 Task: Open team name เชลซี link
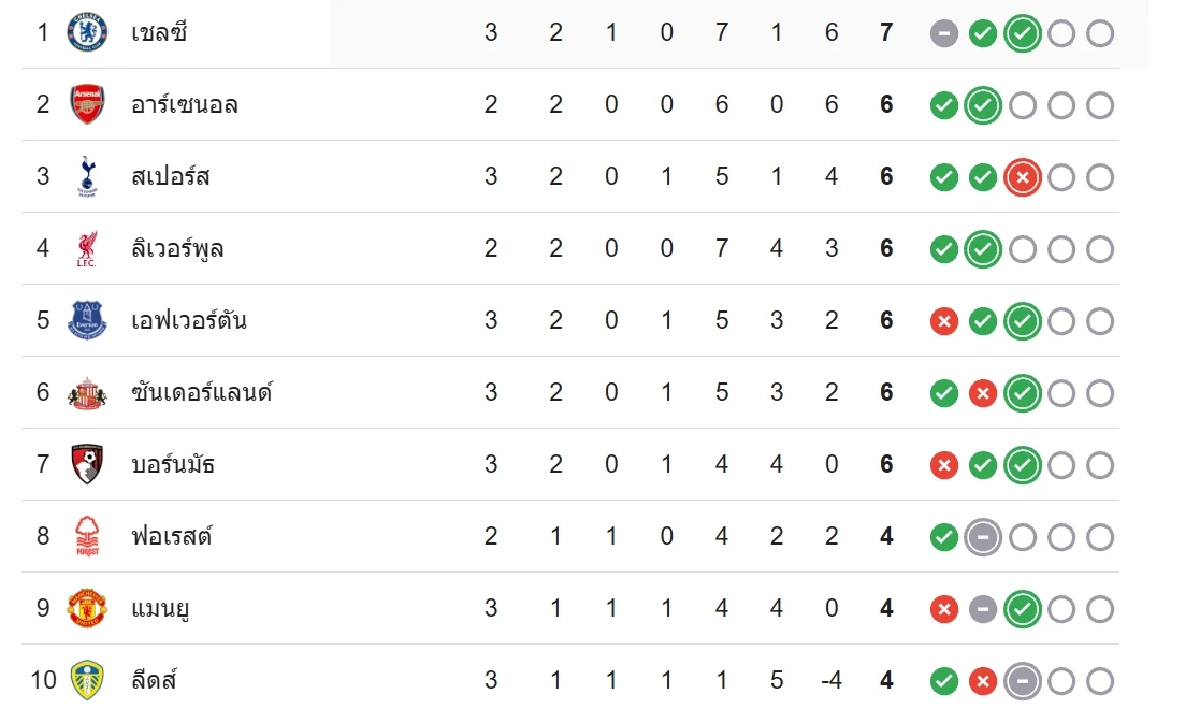click(159, 33)
